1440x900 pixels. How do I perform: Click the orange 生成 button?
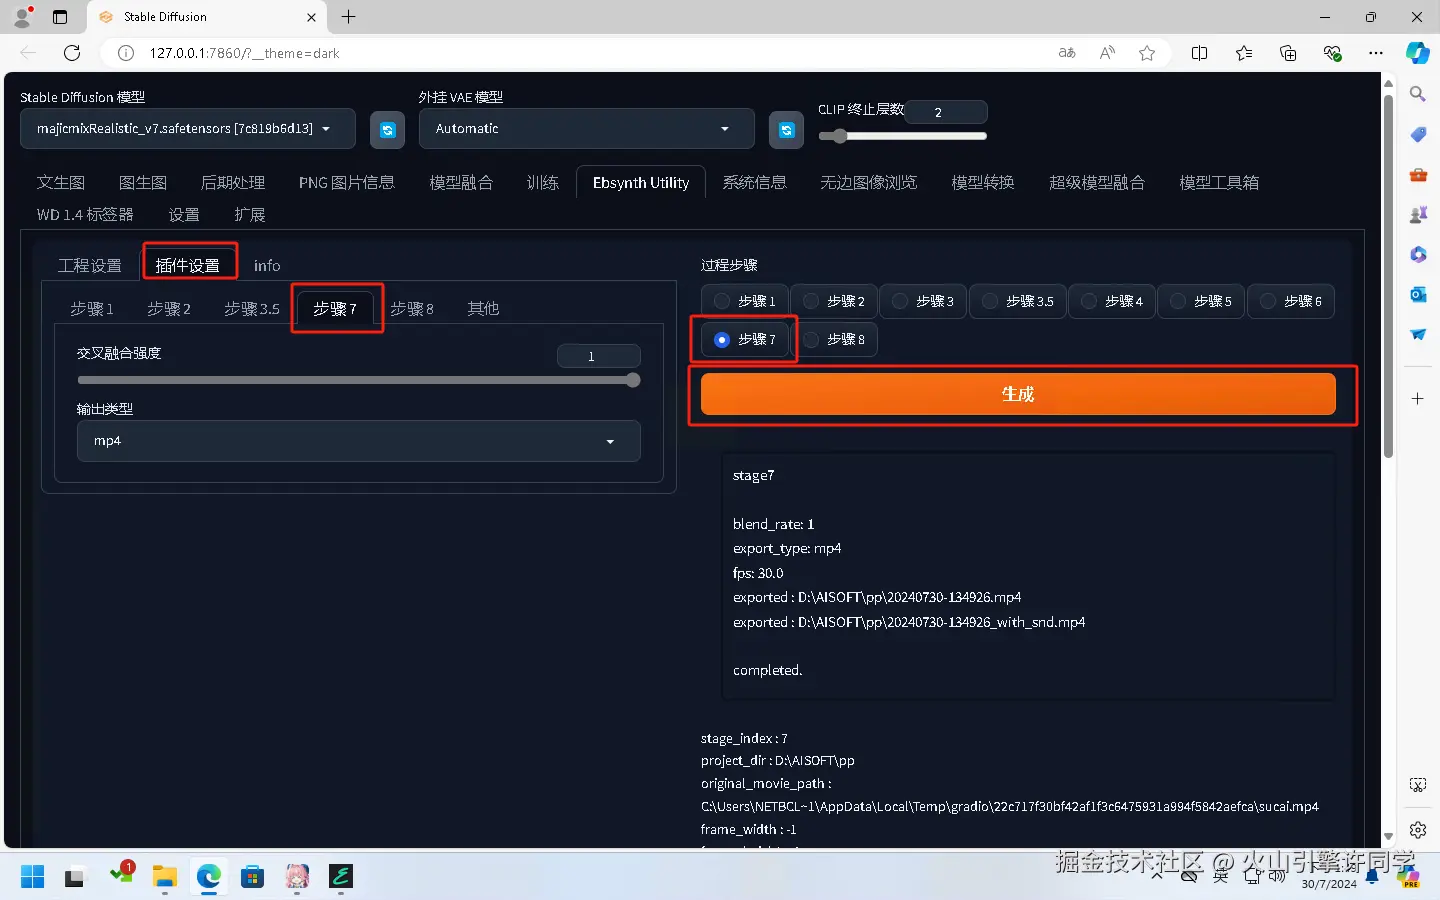coord(1018,394)
